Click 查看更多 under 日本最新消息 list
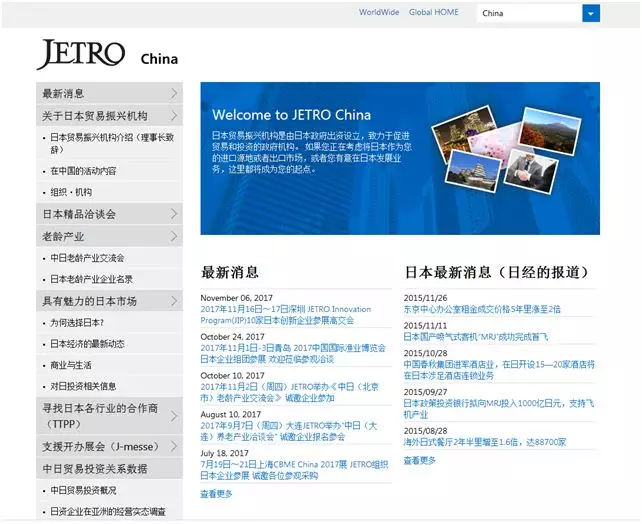This screenshot has width=642, height=524. (x=420, y=460)
